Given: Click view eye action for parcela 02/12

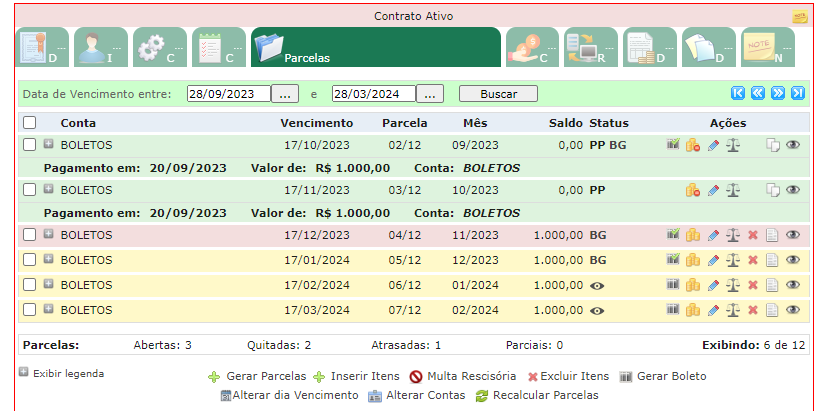Looking at the screenshot, I should click(793, 144).
